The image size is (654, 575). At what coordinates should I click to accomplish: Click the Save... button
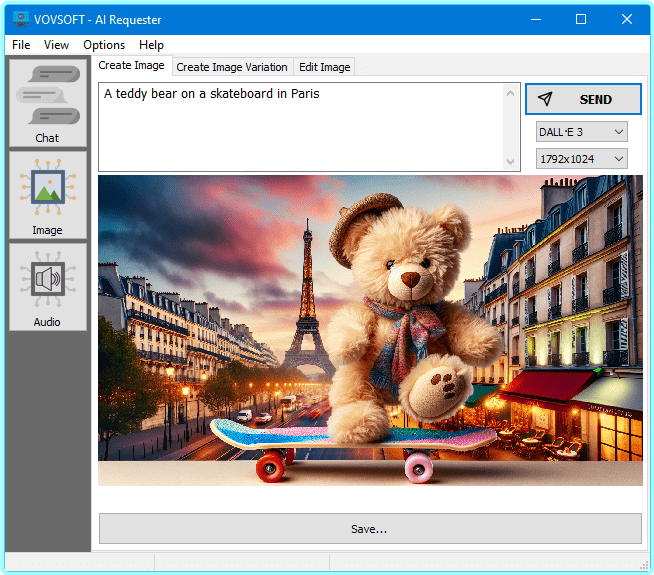(x=370, y=529)
